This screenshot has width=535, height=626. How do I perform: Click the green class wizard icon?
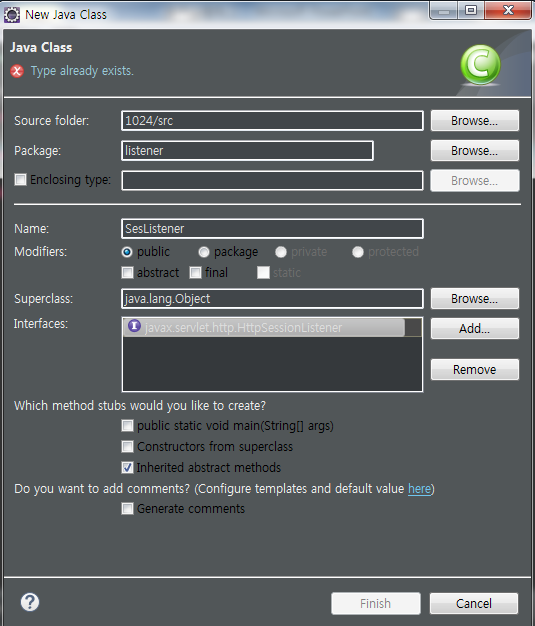pyautogui.click(x=480, y=65)
